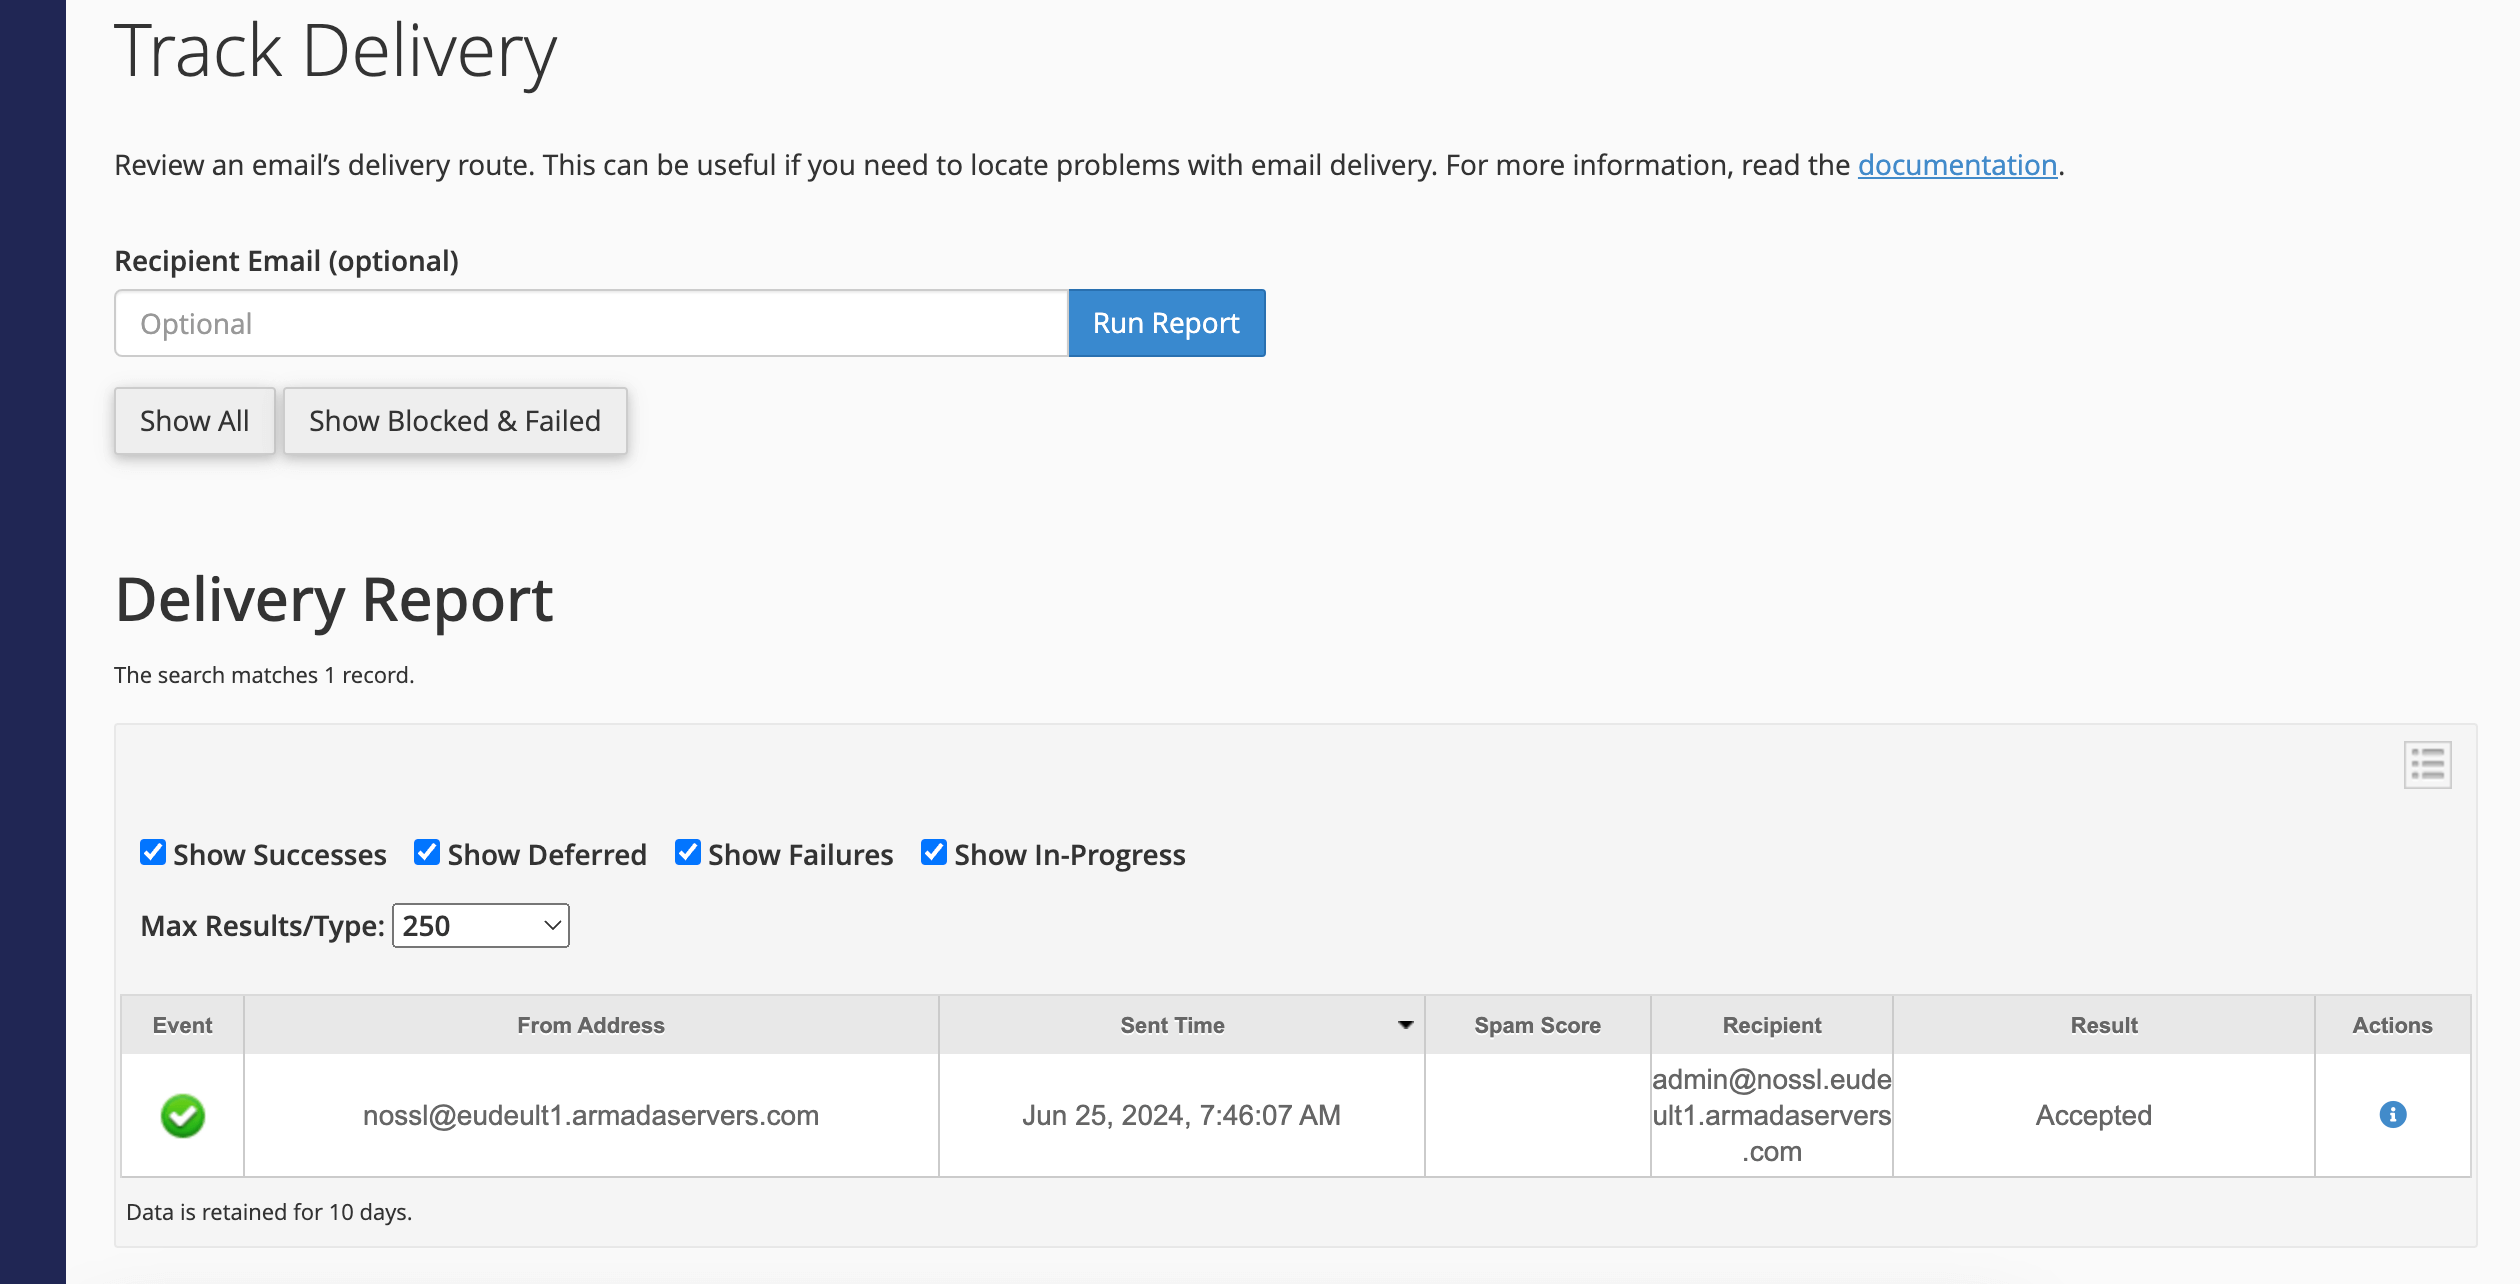The width and height of the screenshot is (2520, 1284).
Task: Sort by the Event column header
Action: pyautogui.click(x=182, y=1025)
